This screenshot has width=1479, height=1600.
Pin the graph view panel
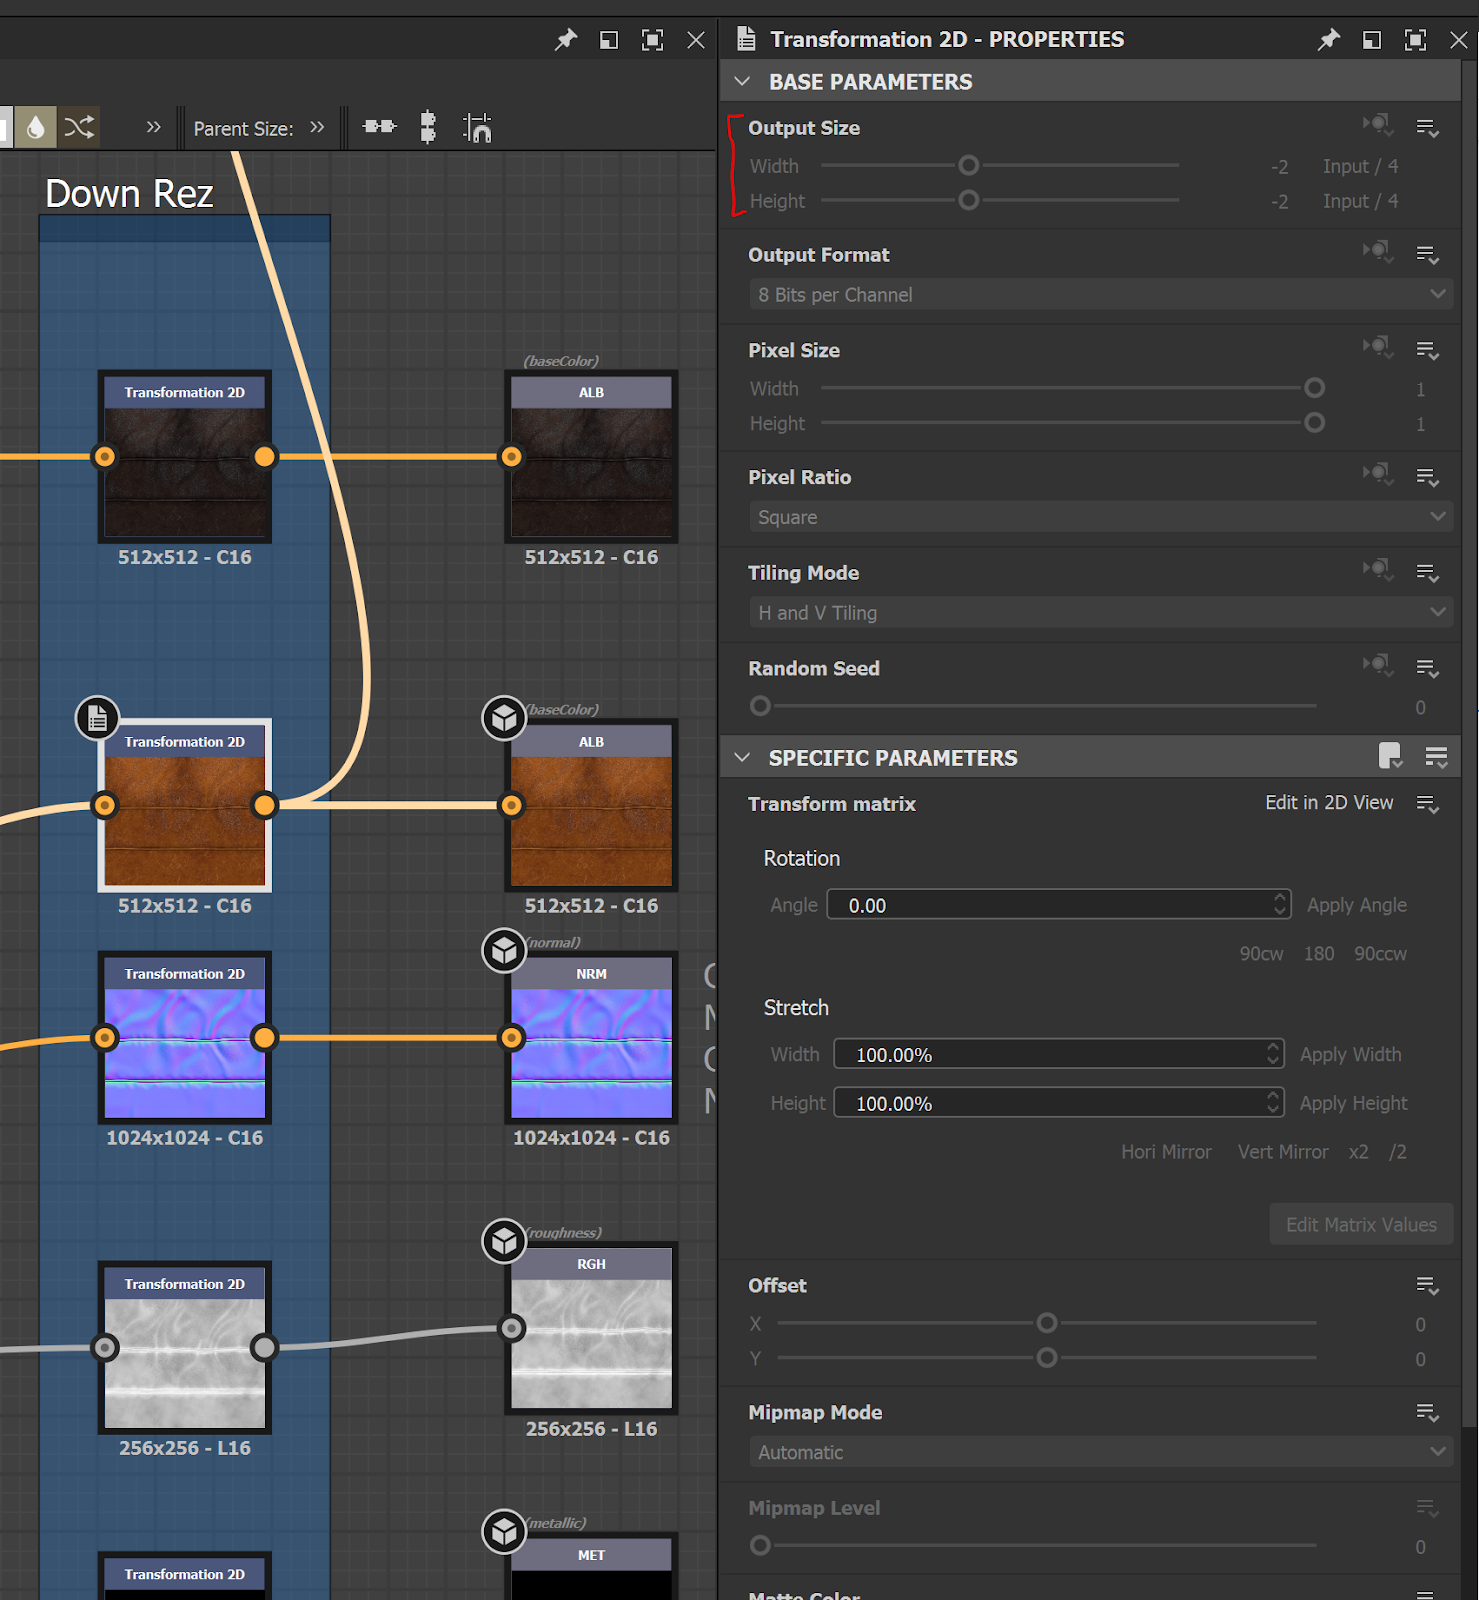(x=566, y=40)
